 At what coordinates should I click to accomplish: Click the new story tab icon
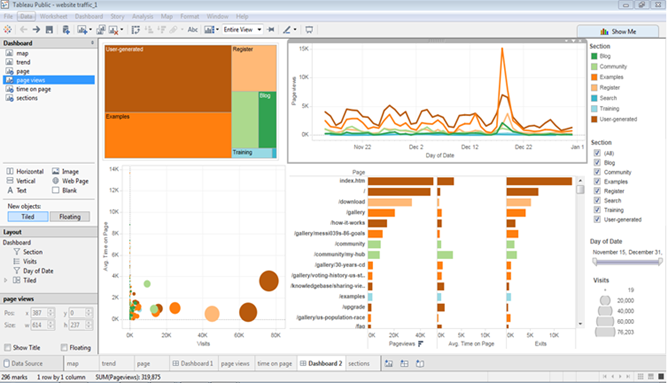pyautogui.click(x=420, y=363)
